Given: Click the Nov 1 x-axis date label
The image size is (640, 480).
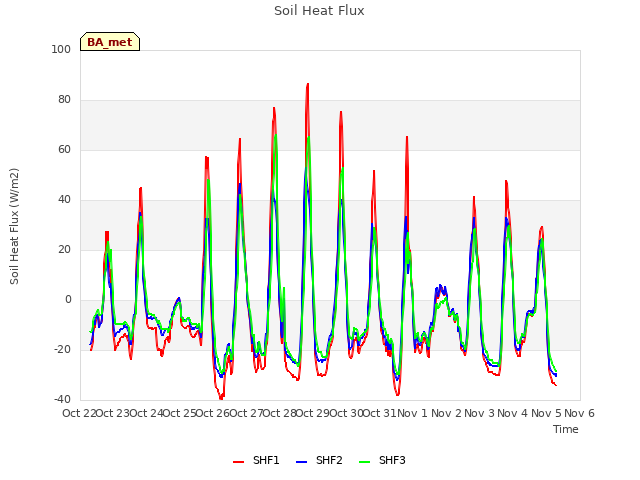Looking at the screenshot, I should [412, 413].
